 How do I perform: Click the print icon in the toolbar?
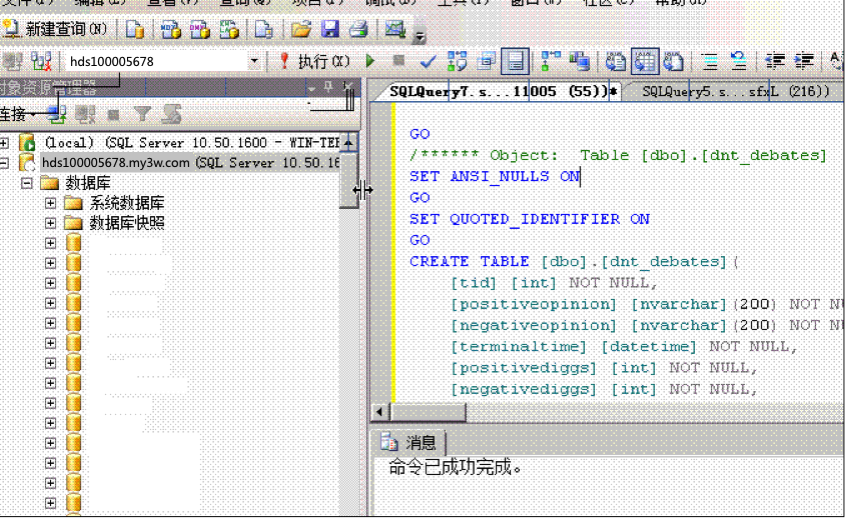[358, 29]
